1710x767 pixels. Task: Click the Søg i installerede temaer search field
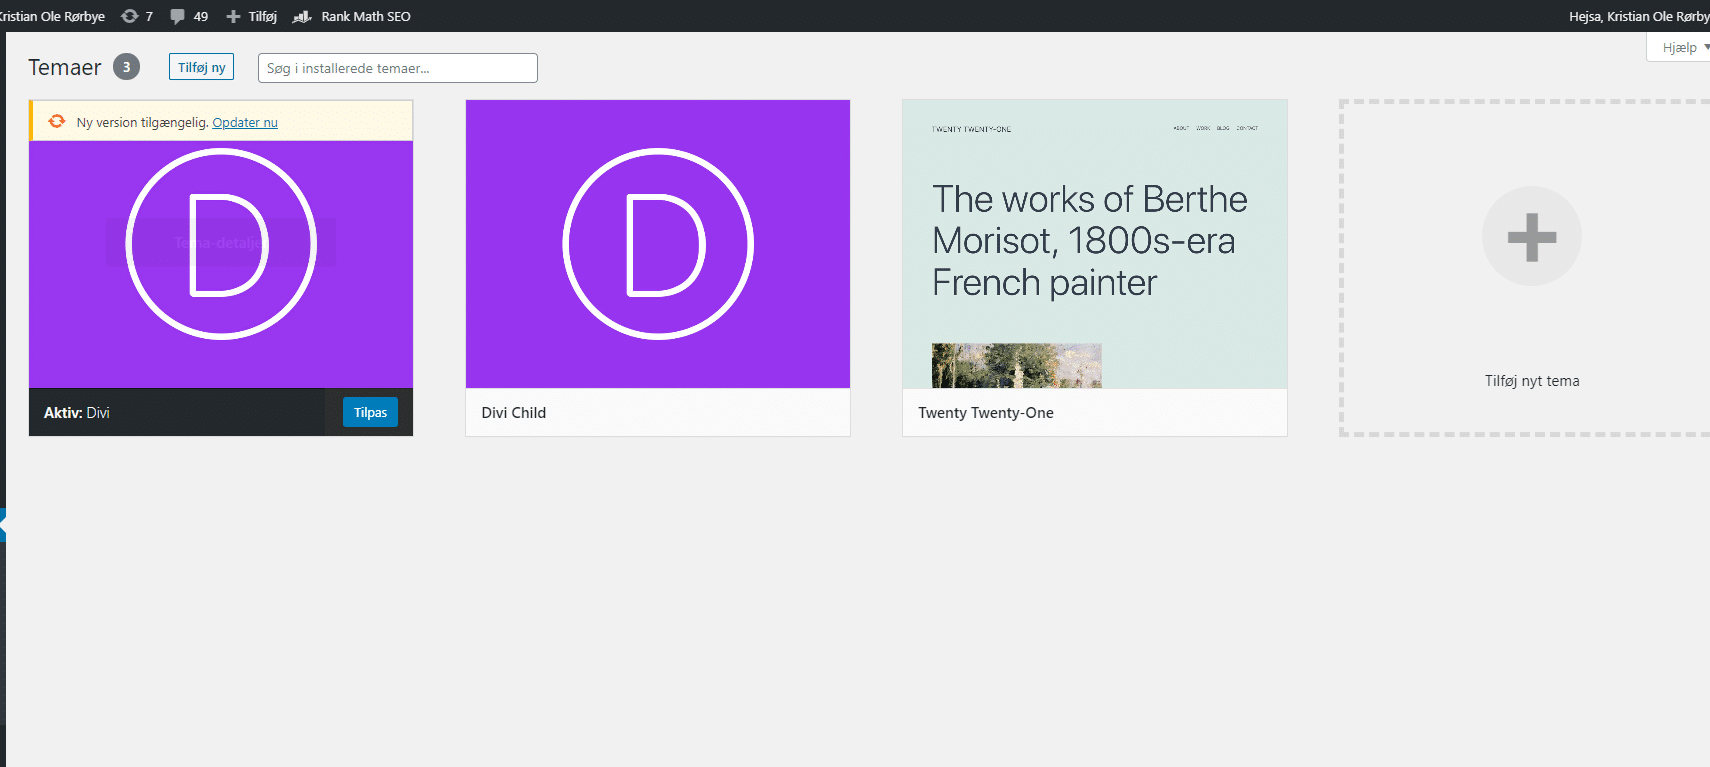[x=398, y=68]
